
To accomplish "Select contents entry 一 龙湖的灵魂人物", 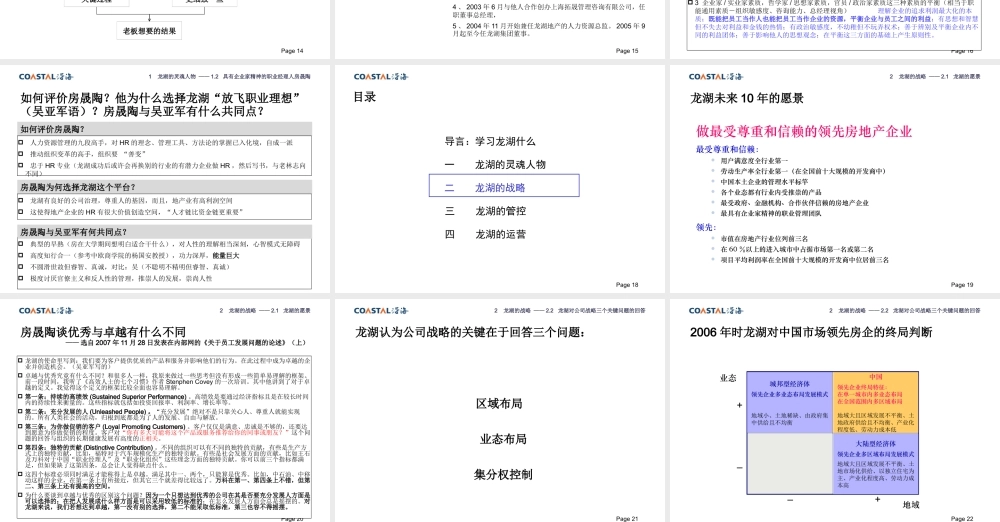I will coord(495,165).
